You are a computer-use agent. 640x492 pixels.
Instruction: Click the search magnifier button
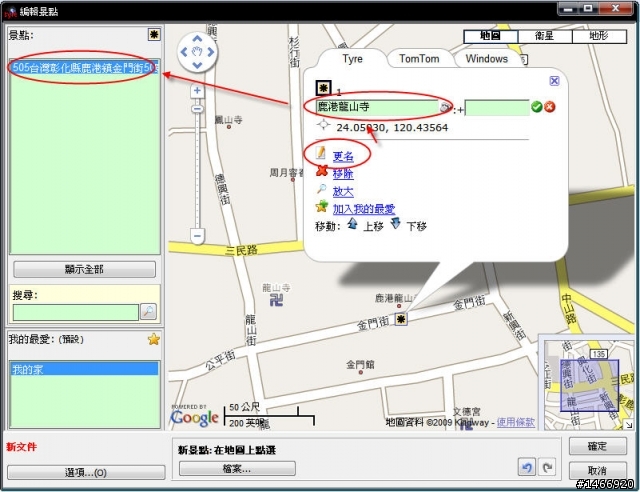(149, 312)
